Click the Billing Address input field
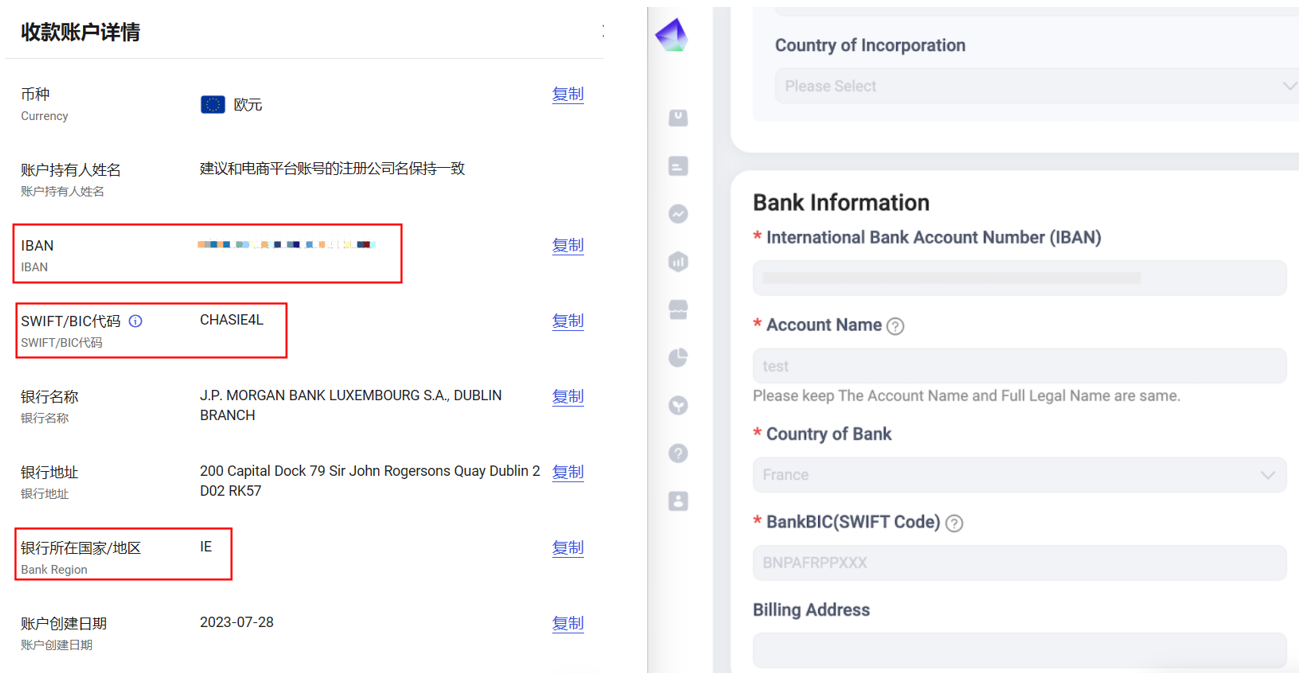1304x681 pixels. pos(1020,650)
